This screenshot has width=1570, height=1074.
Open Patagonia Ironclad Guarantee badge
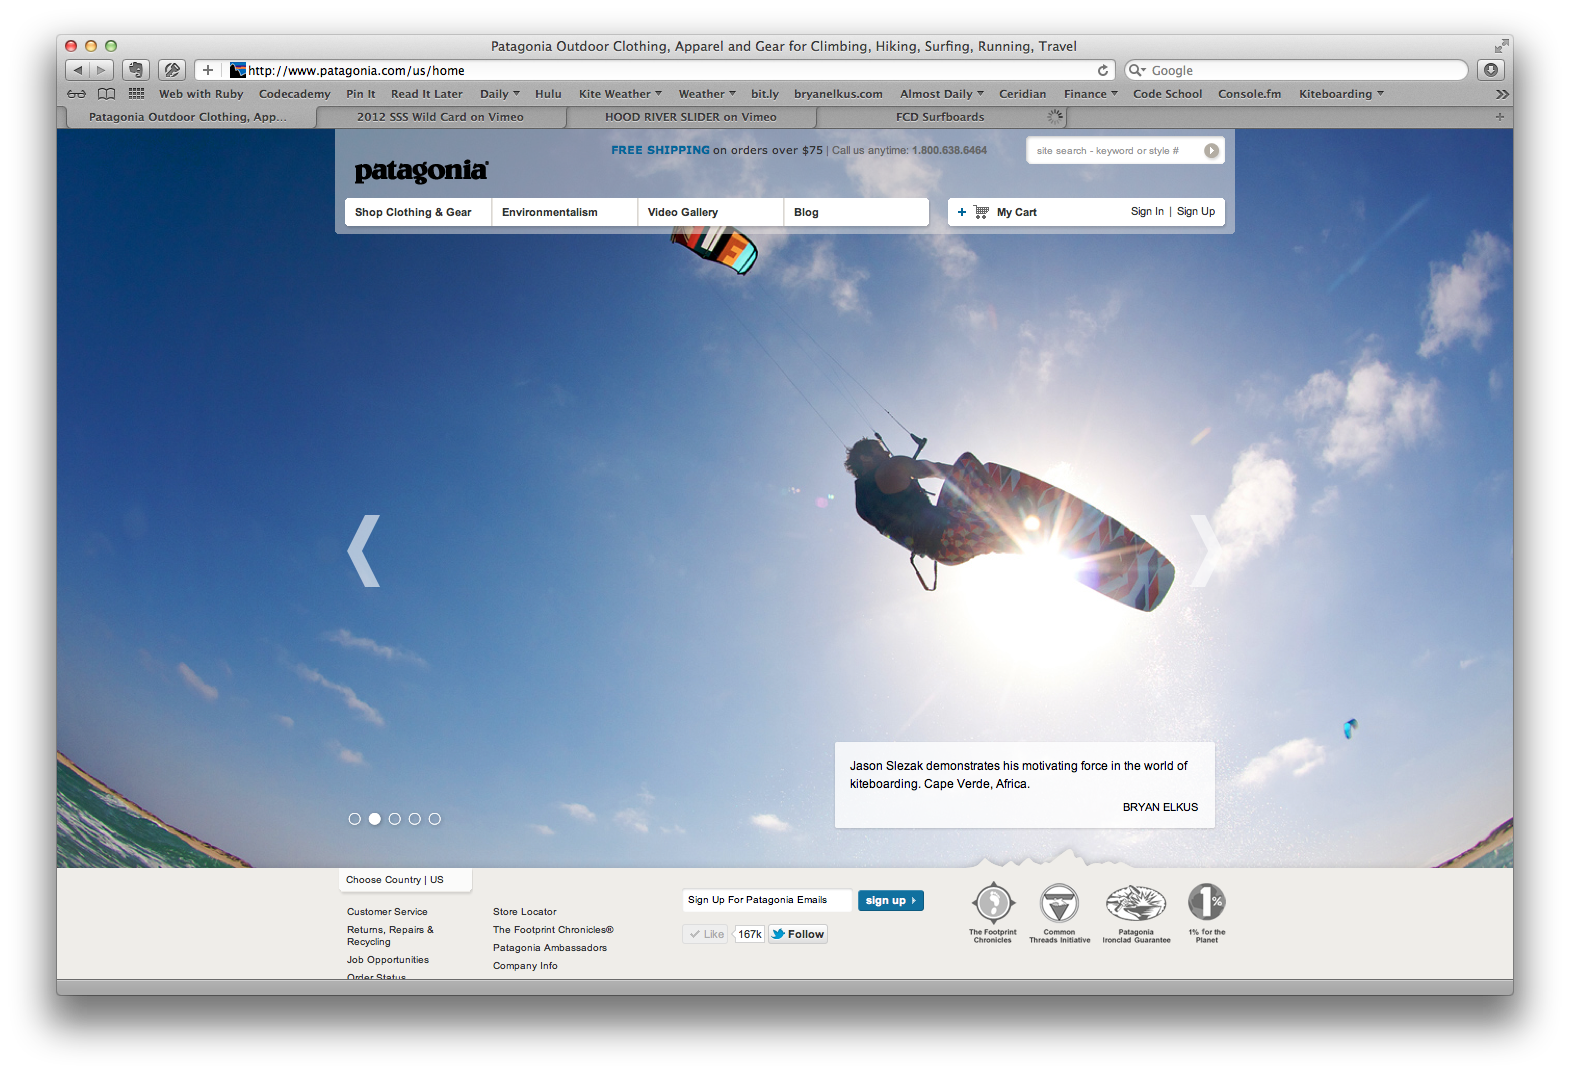tap(1136, 913)
